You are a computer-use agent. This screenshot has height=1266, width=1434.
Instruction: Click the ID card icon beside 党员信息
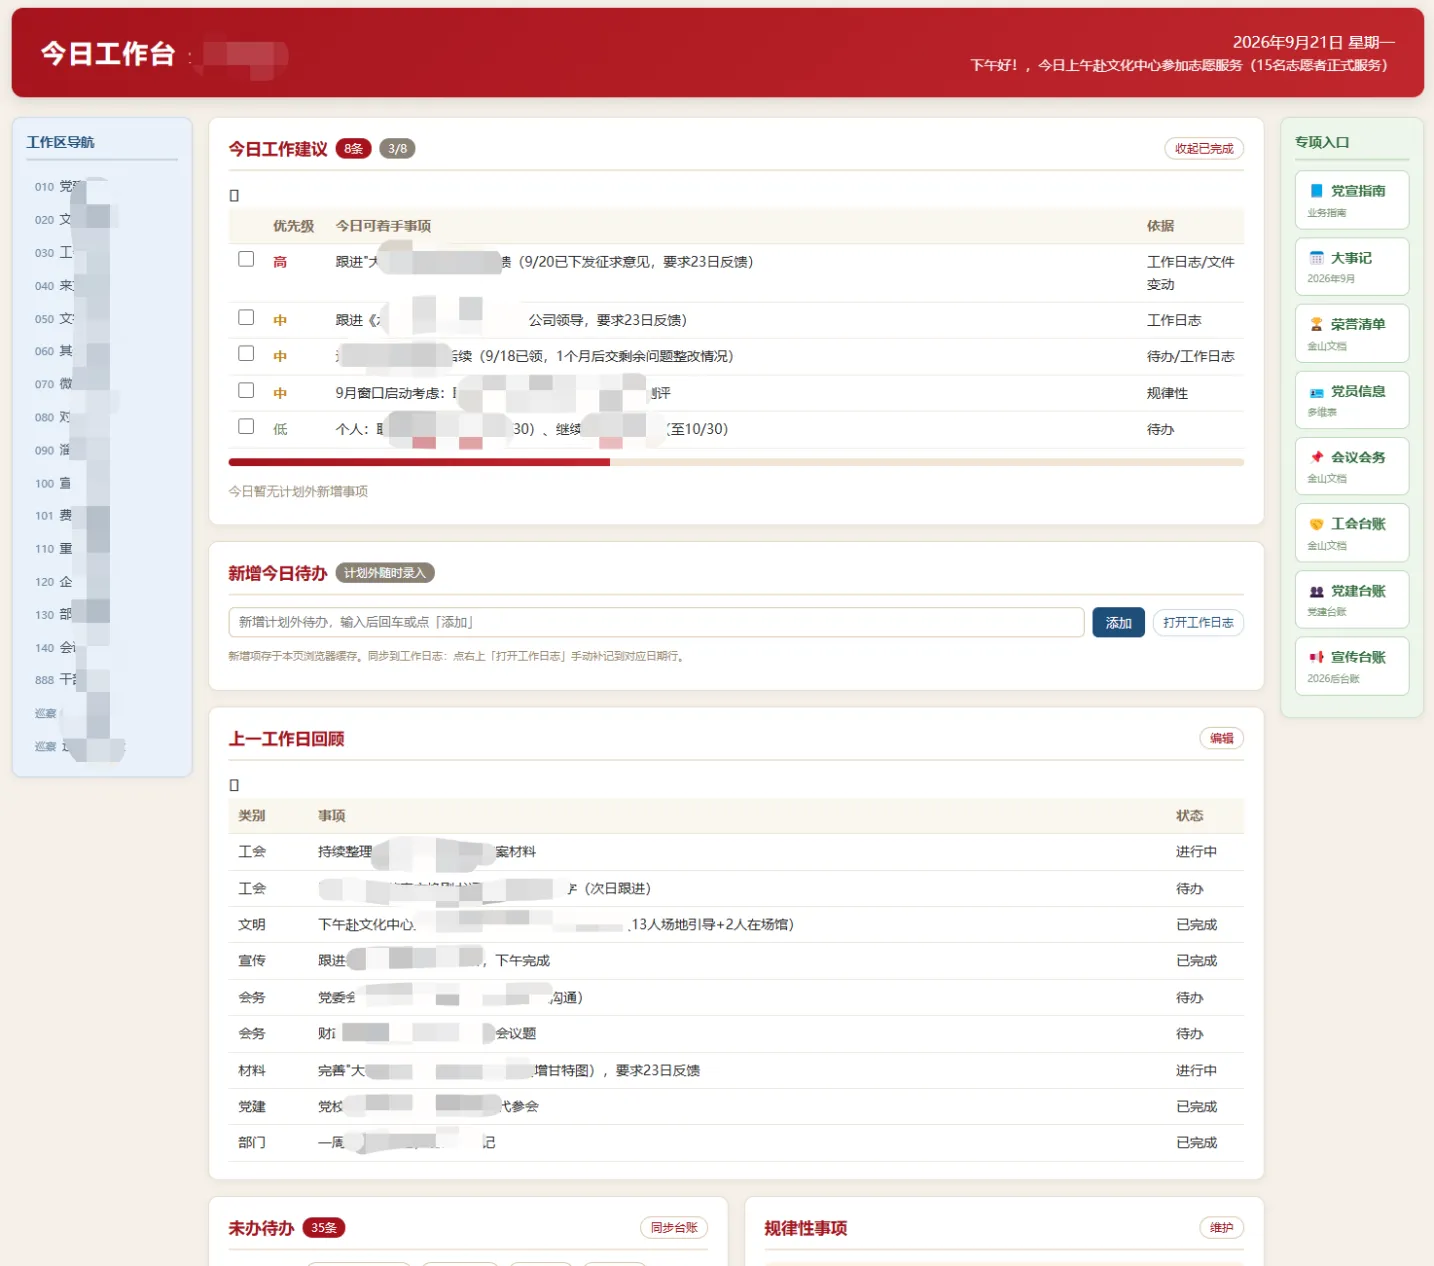[x=1316, y=392]
